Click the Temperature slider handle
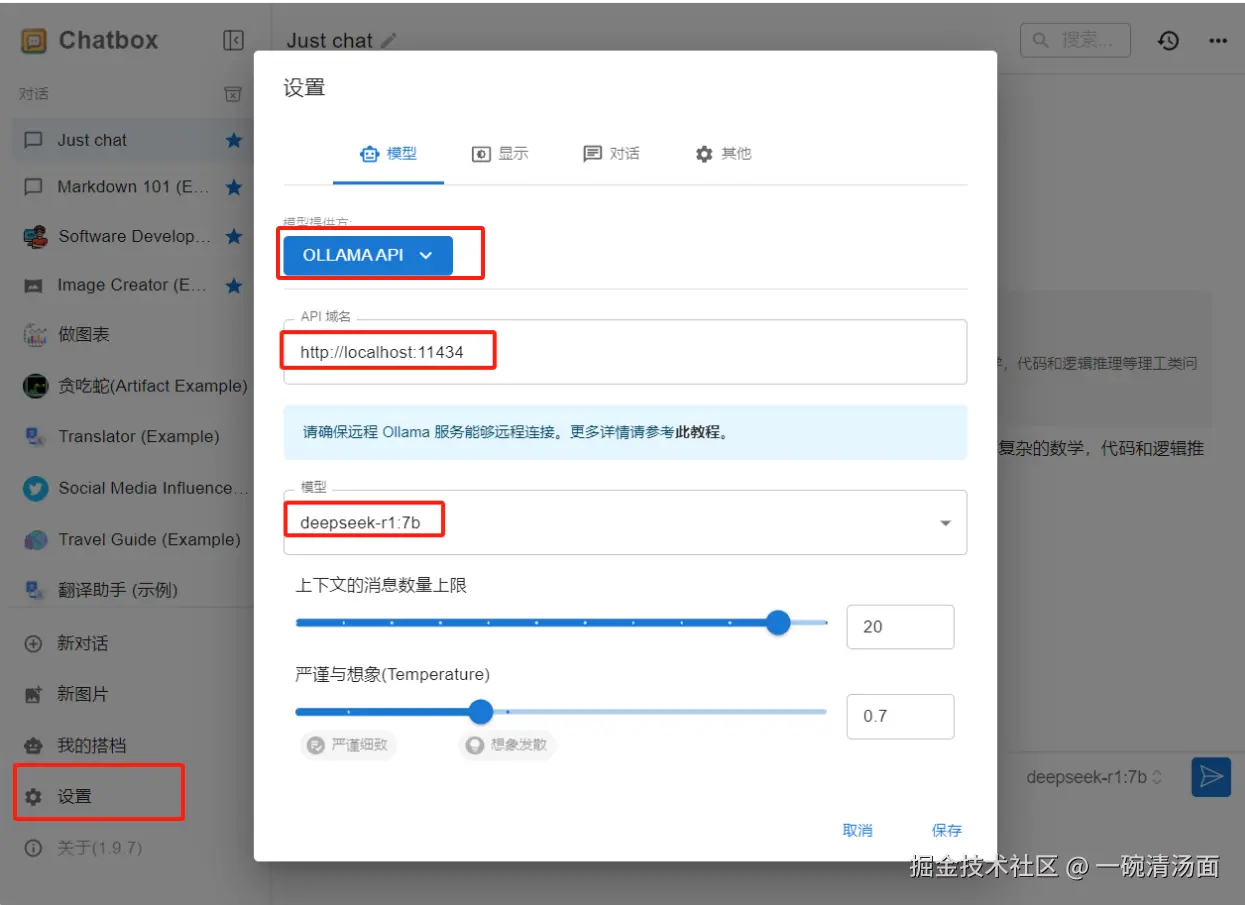Viewport: 1245px width, 905px height. click(x=481, y=712)
